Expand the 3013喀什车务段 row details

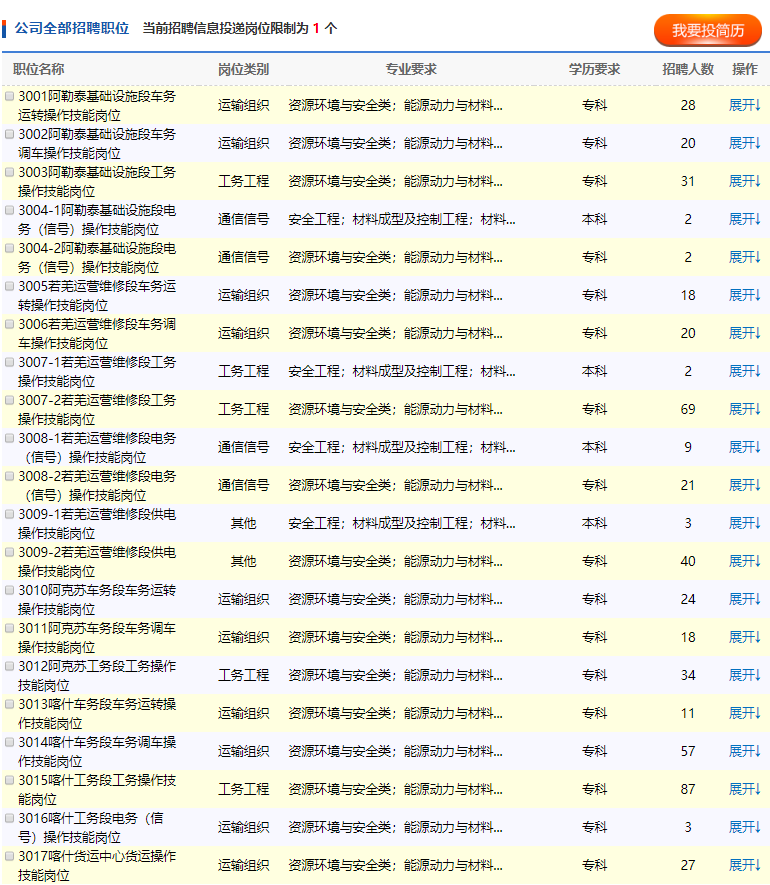pyautogui.click(x=744, y=714)
